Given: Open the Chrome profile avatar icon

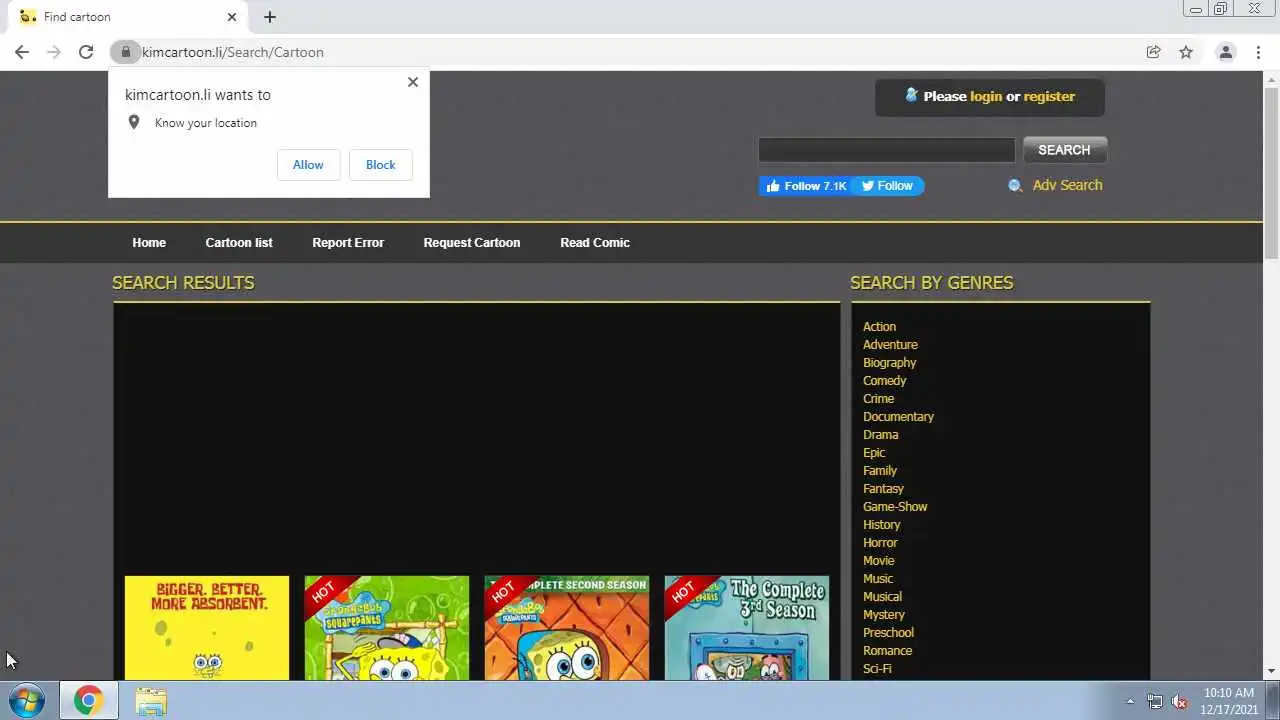Looking at the screenshot, I should click(x=1225, y=52).
